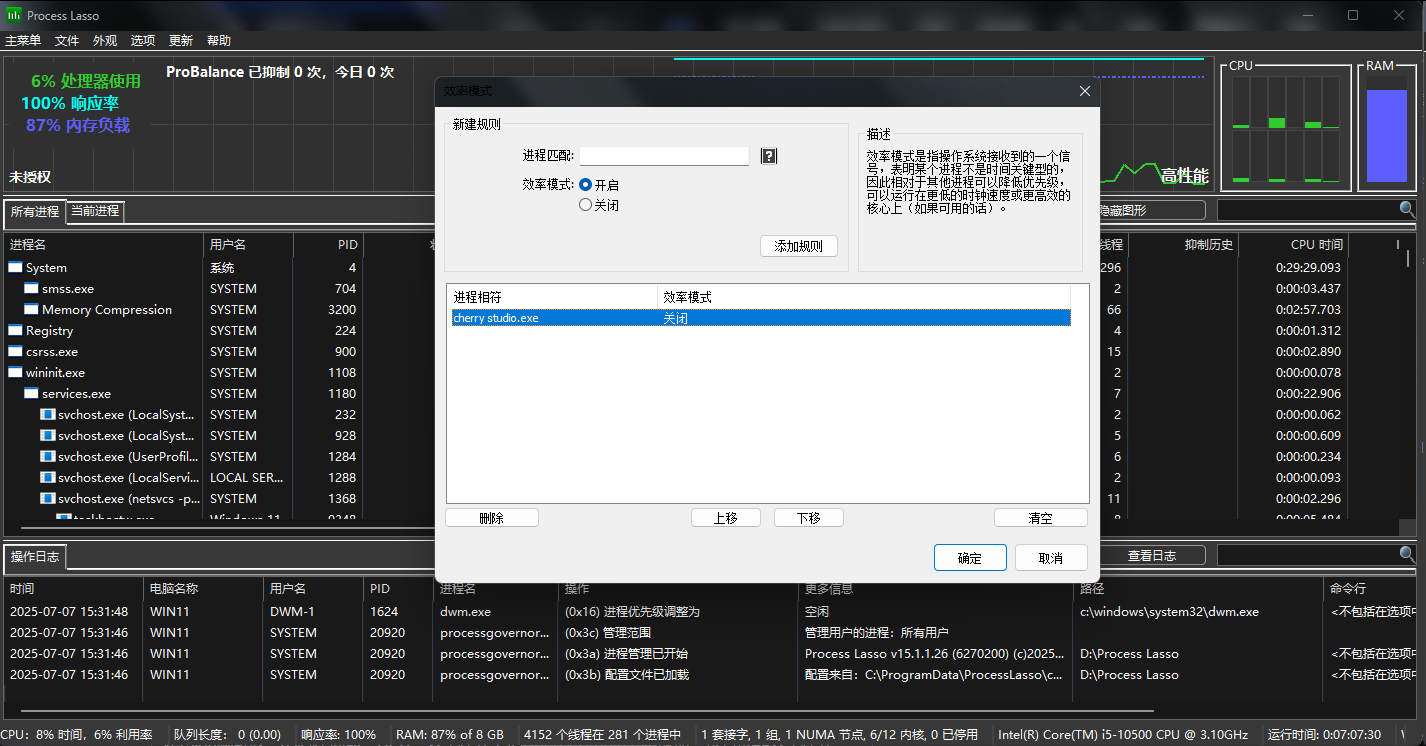The image size is (1426, 746).
Task: Open the 选项 menu
Action: point(143,41)
